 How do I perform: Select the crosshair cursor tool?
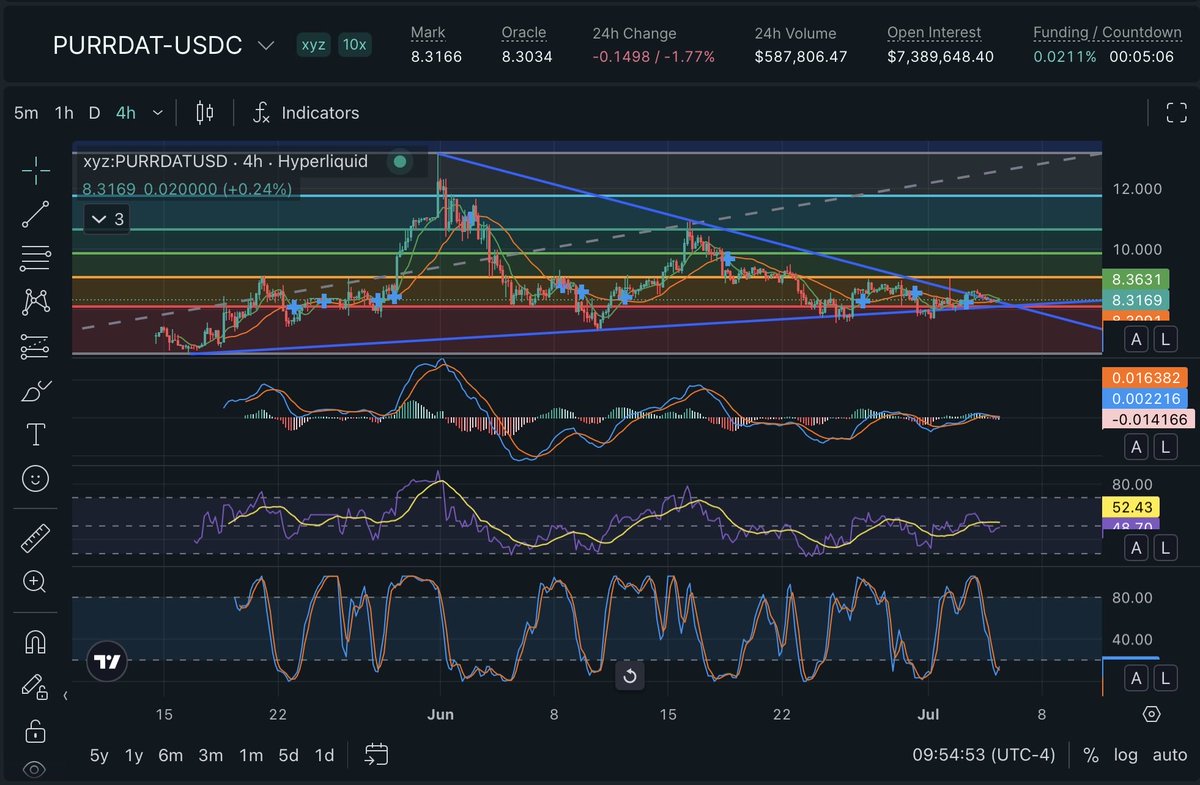(x=36, y=171)
